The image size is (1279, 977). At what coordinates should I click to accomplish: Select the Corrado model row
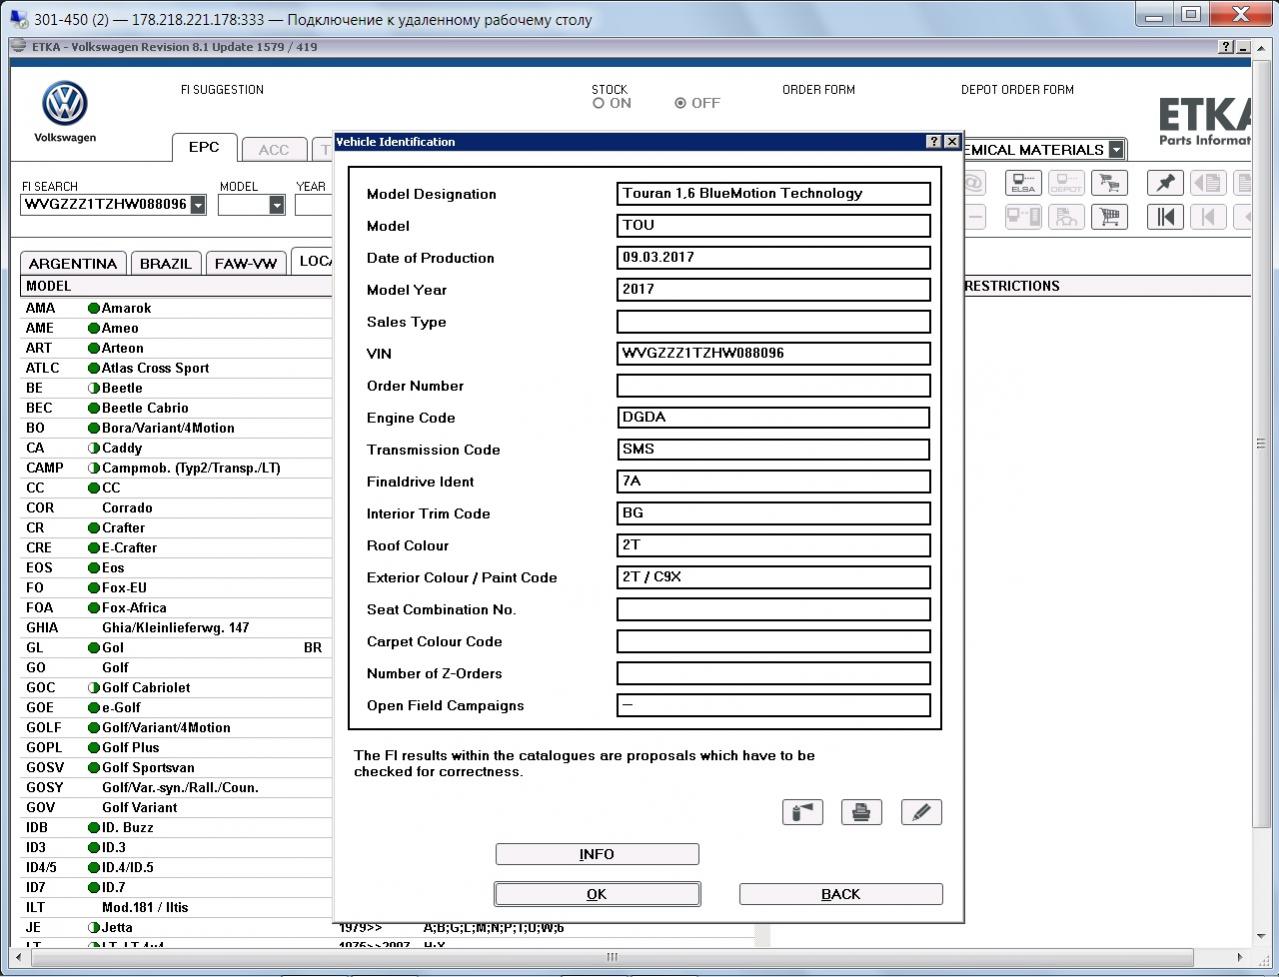coord(176,508)
